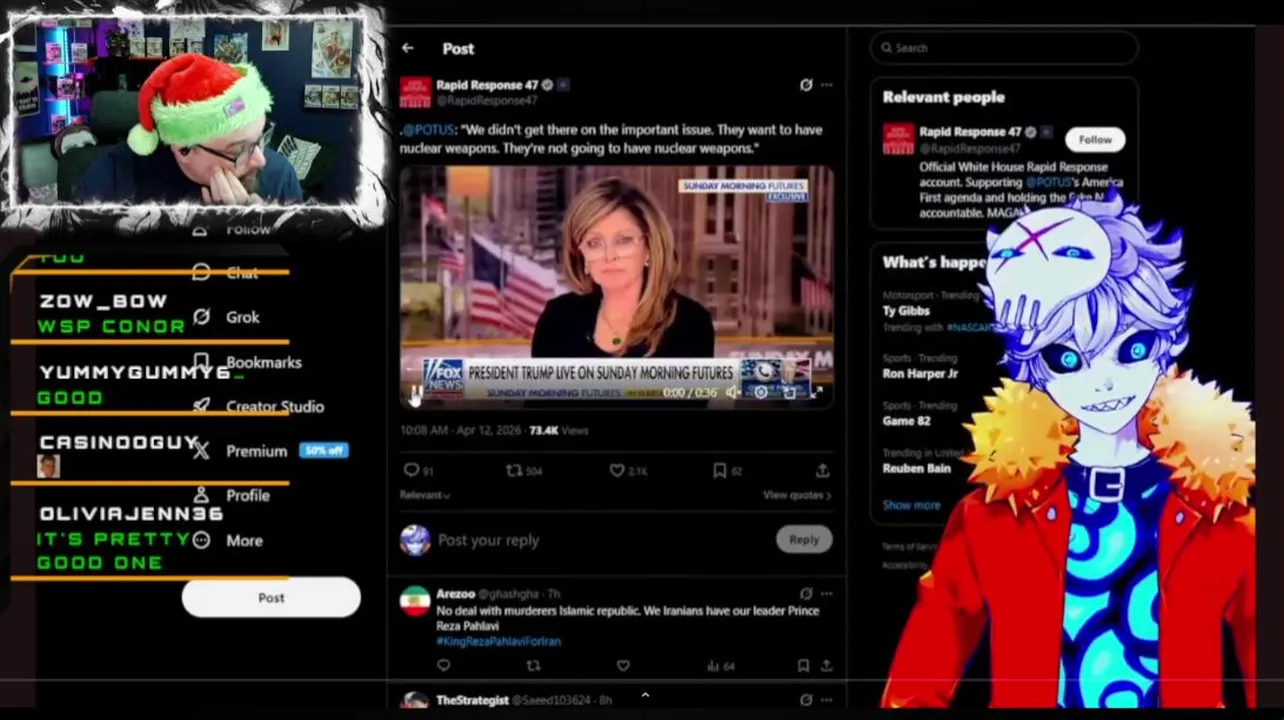
Task: Click the white Post button
Action: click(271, 597)
